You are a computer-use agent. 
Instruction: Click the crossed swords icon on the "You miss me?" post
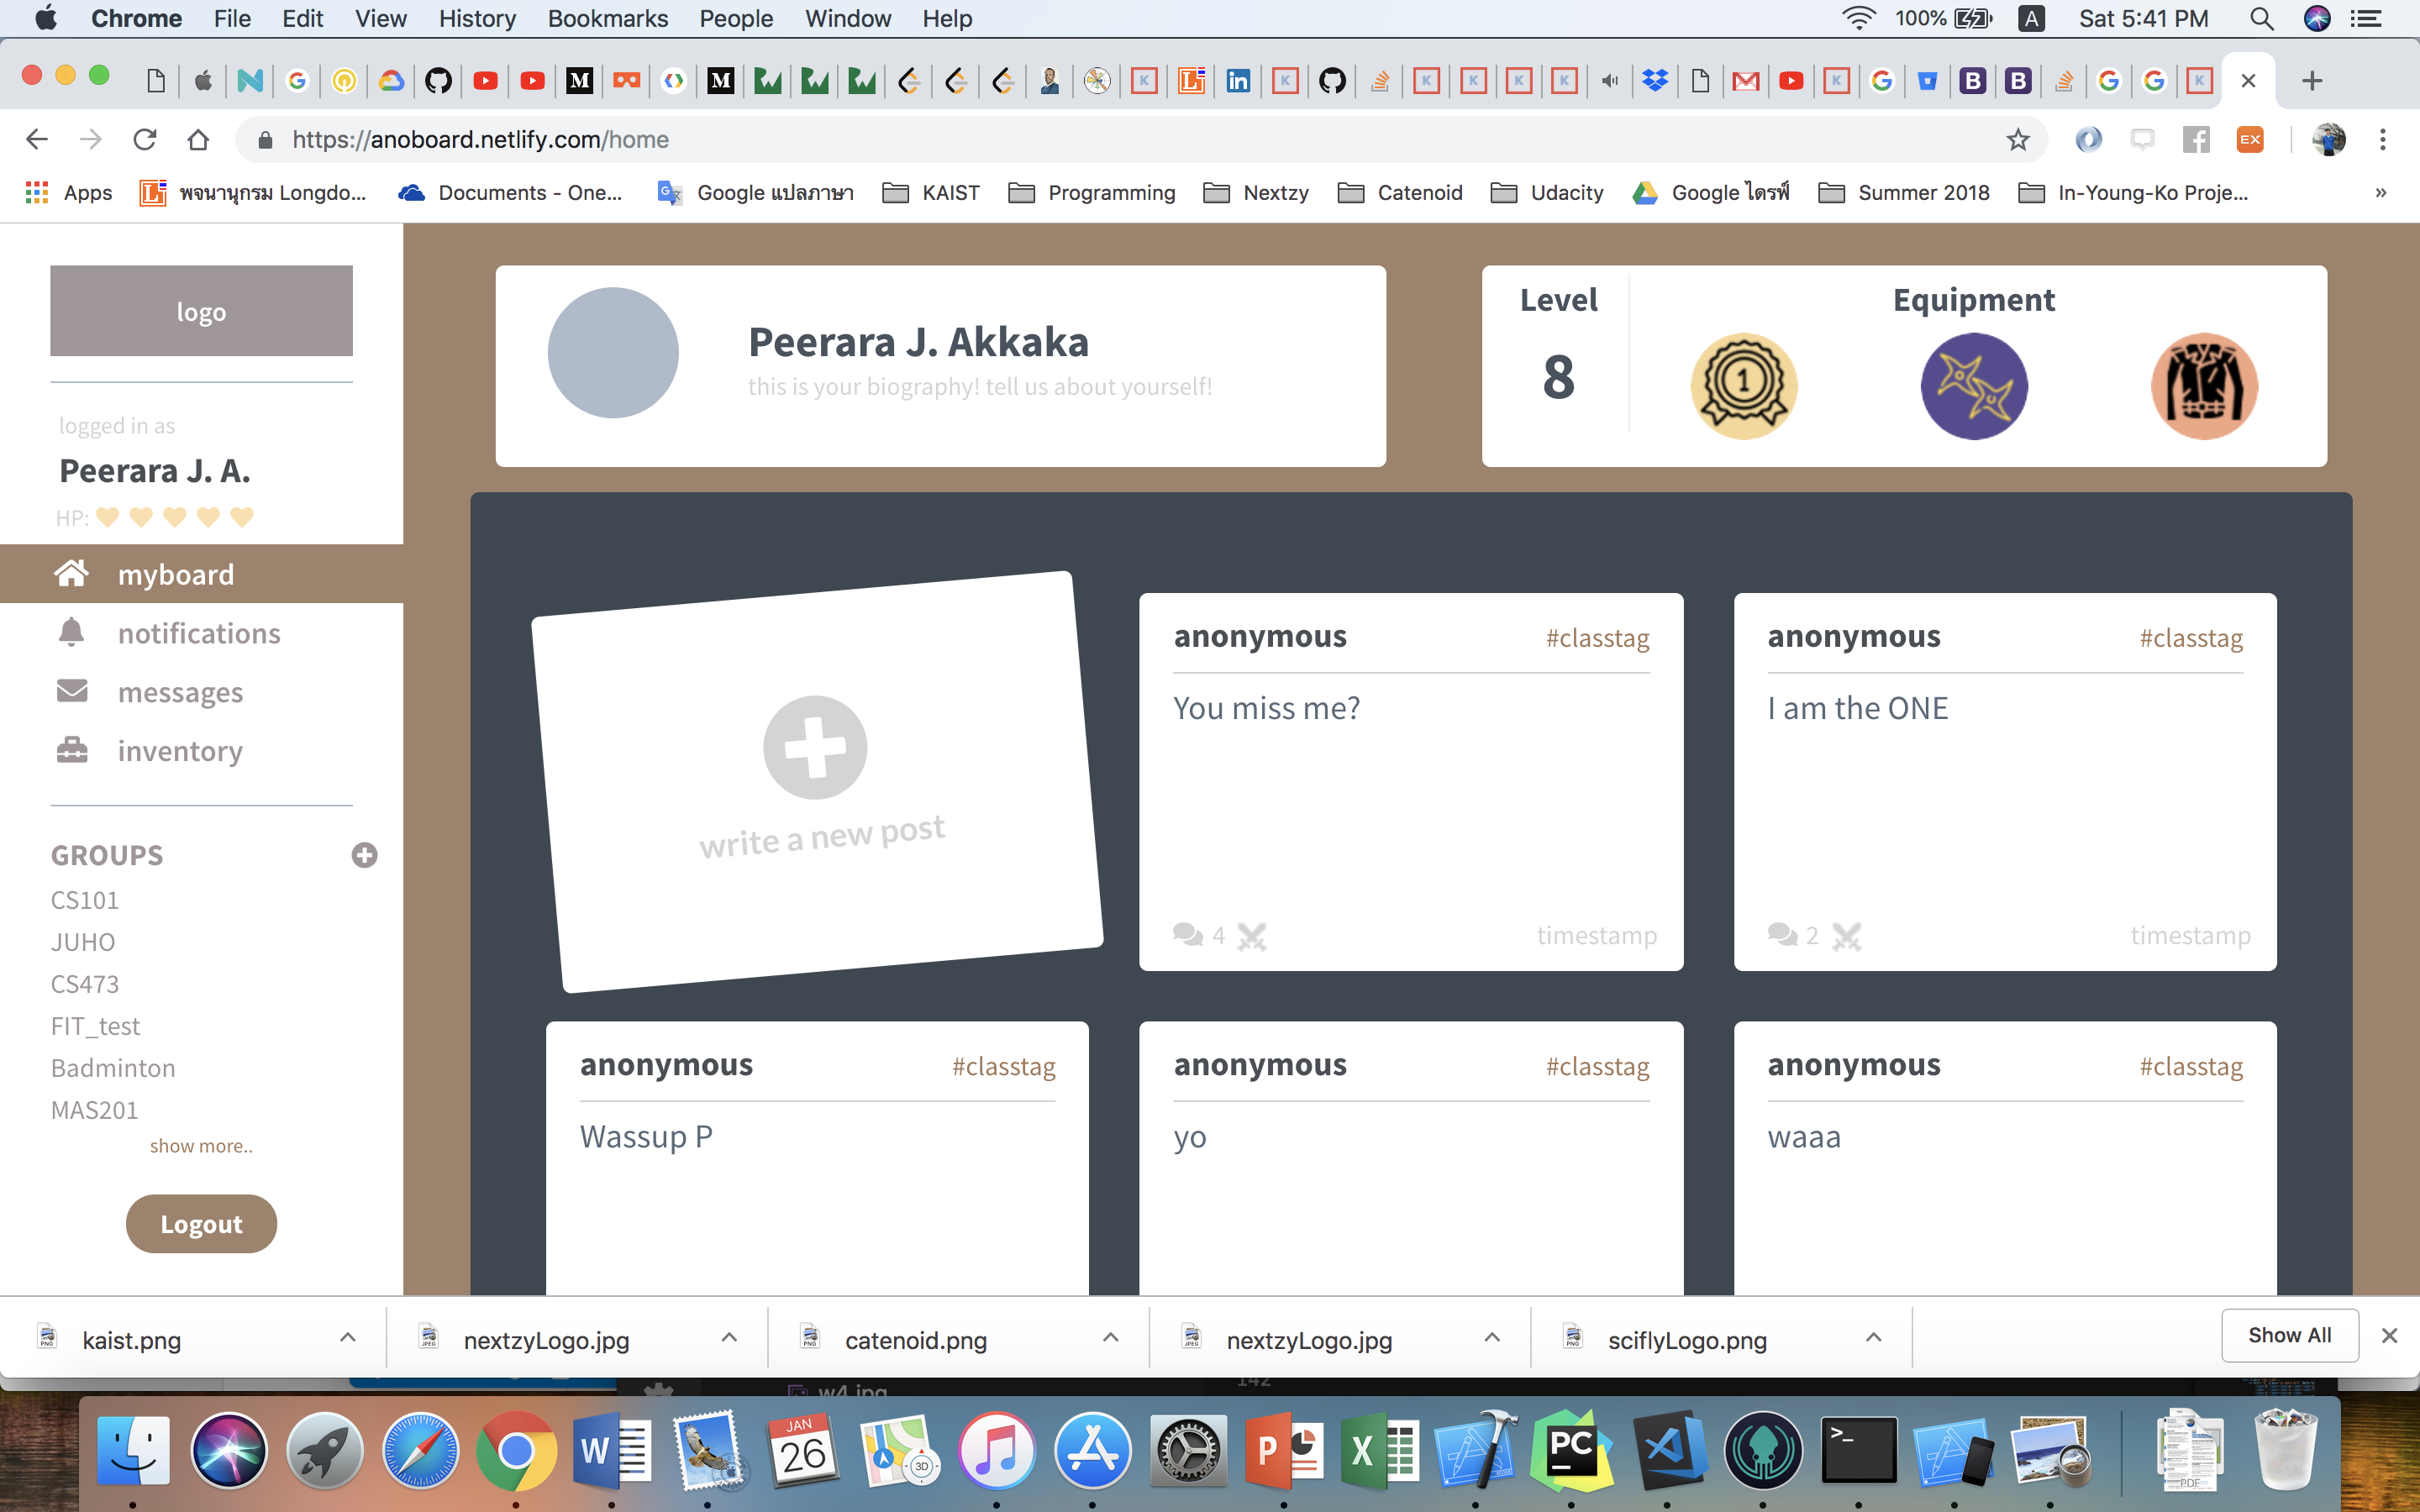pos(1251,936)
